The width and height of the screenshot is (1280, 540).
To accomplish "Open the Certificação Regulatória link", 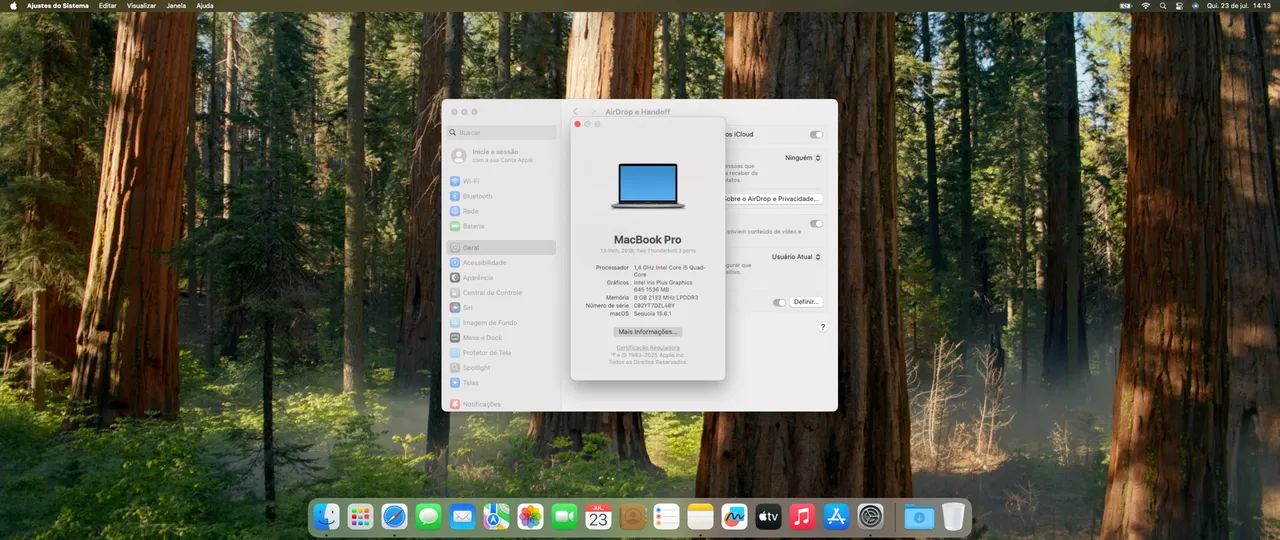I will 648,347.
